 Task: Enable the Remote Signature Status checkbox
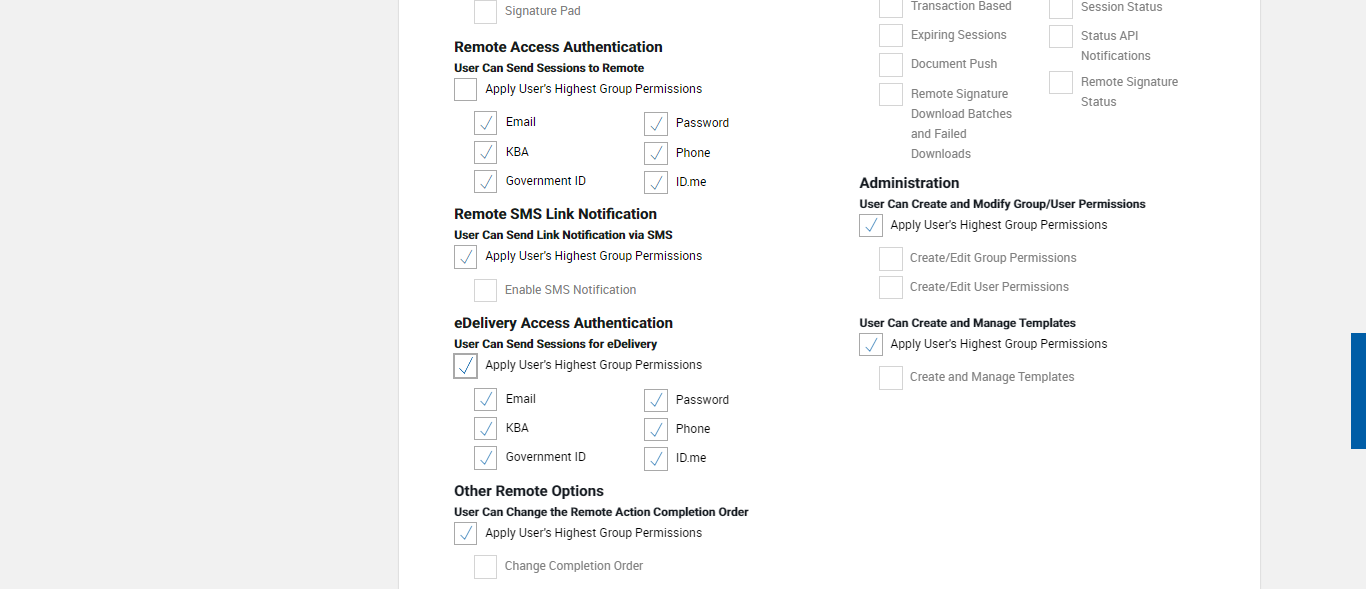click(x=1061, y=83)
